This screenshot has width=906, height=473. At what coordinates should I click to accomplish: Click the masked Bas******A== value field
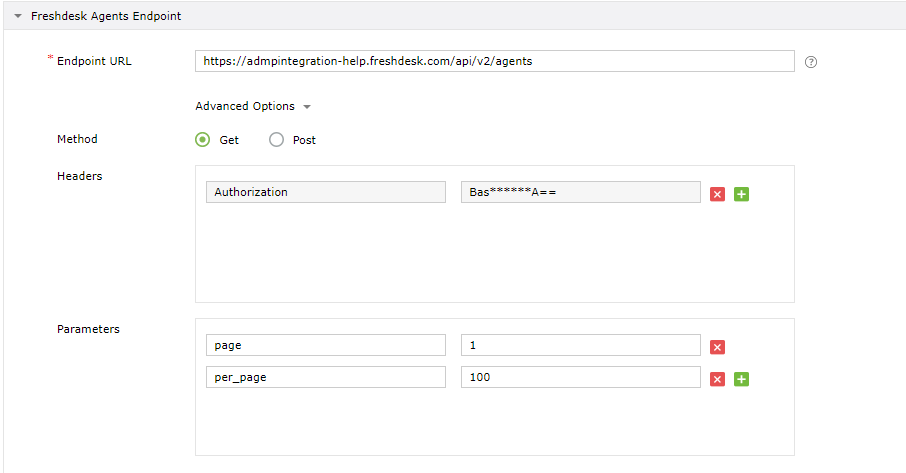[581, 192]
